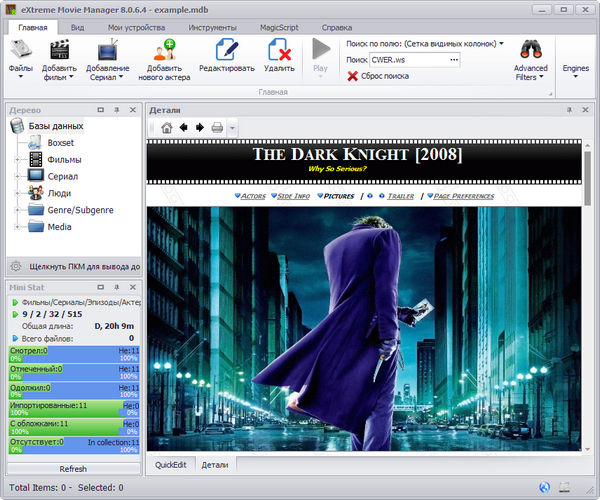Pin the Дерево panel with pushpin
The height and width of the screenshot is (500, 600).
(115, 109)
